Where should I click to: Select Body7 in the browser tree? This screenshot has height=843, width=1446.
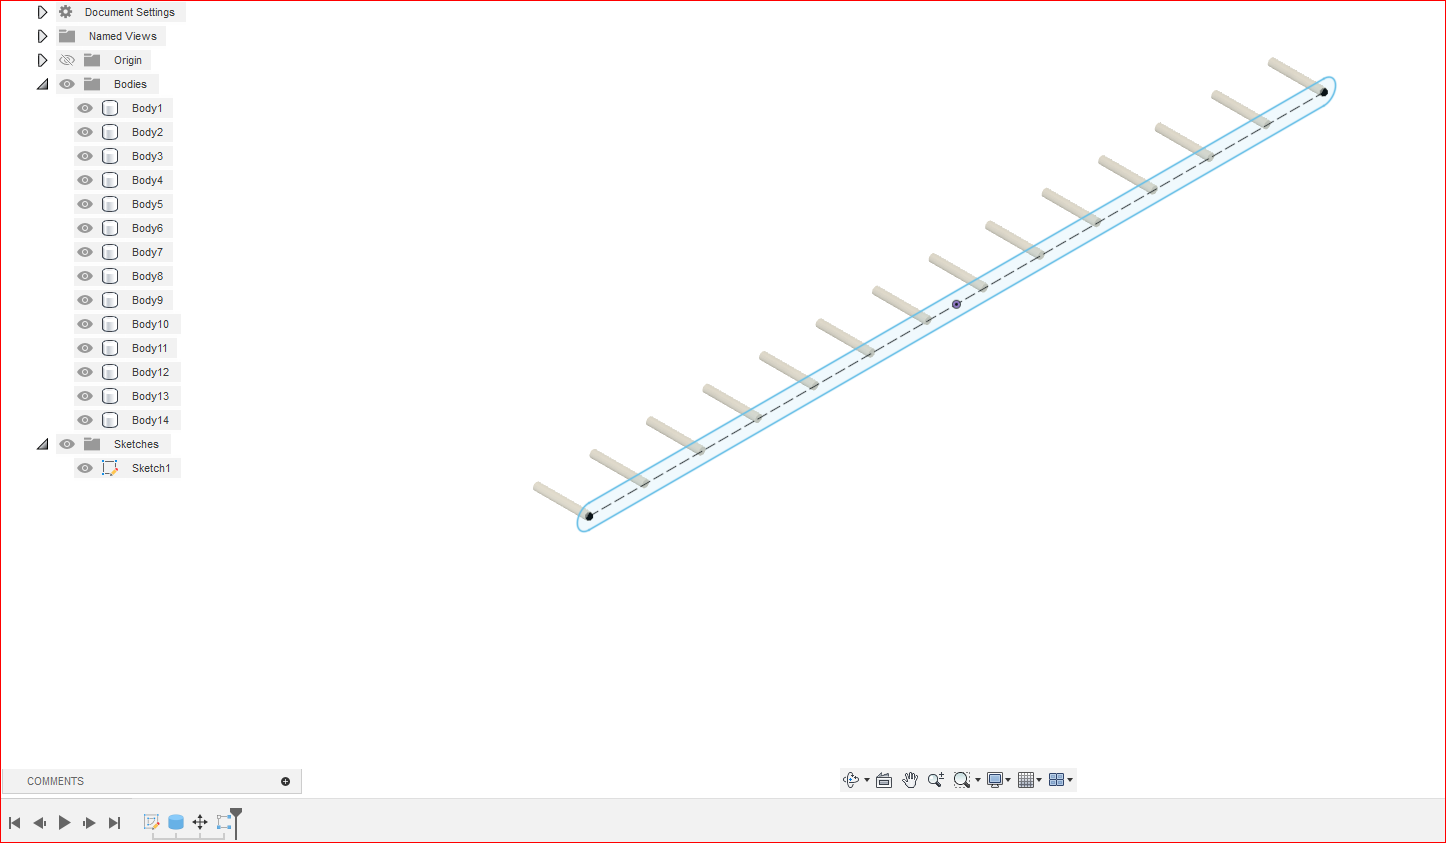click(x=147, y=252)
